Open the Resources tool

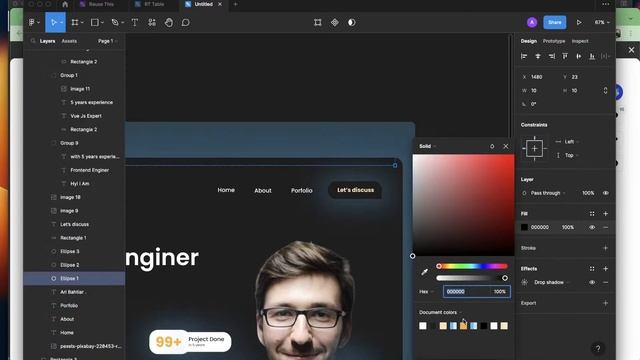152,22
